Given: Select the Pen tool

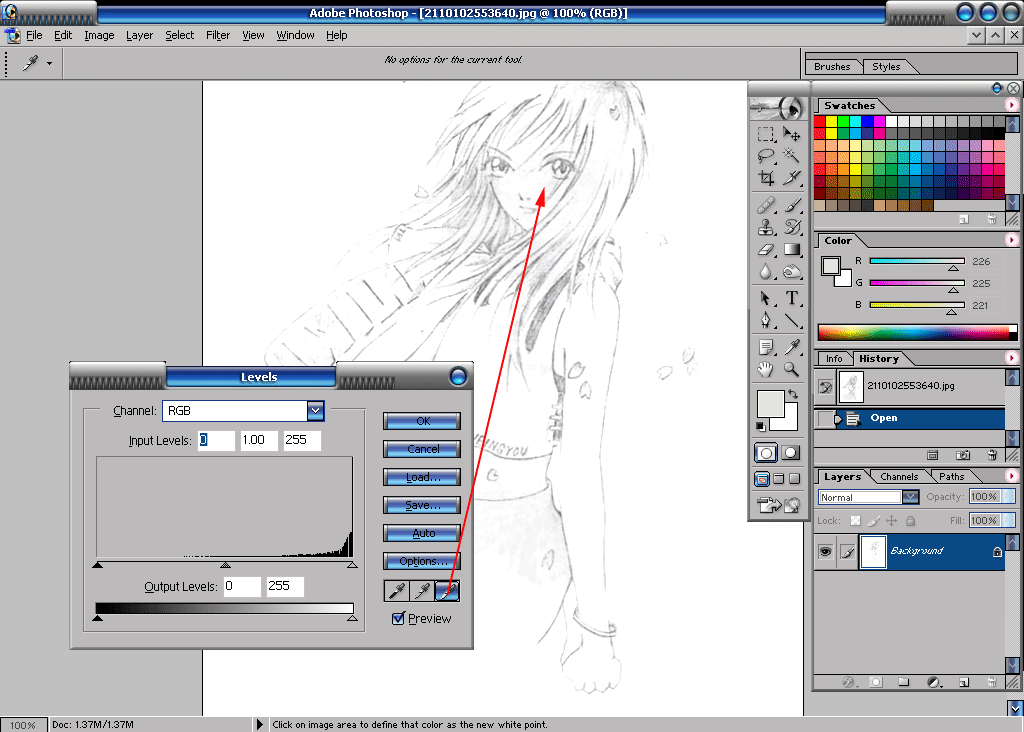Looking at the screenshot, I should (766, 320).
